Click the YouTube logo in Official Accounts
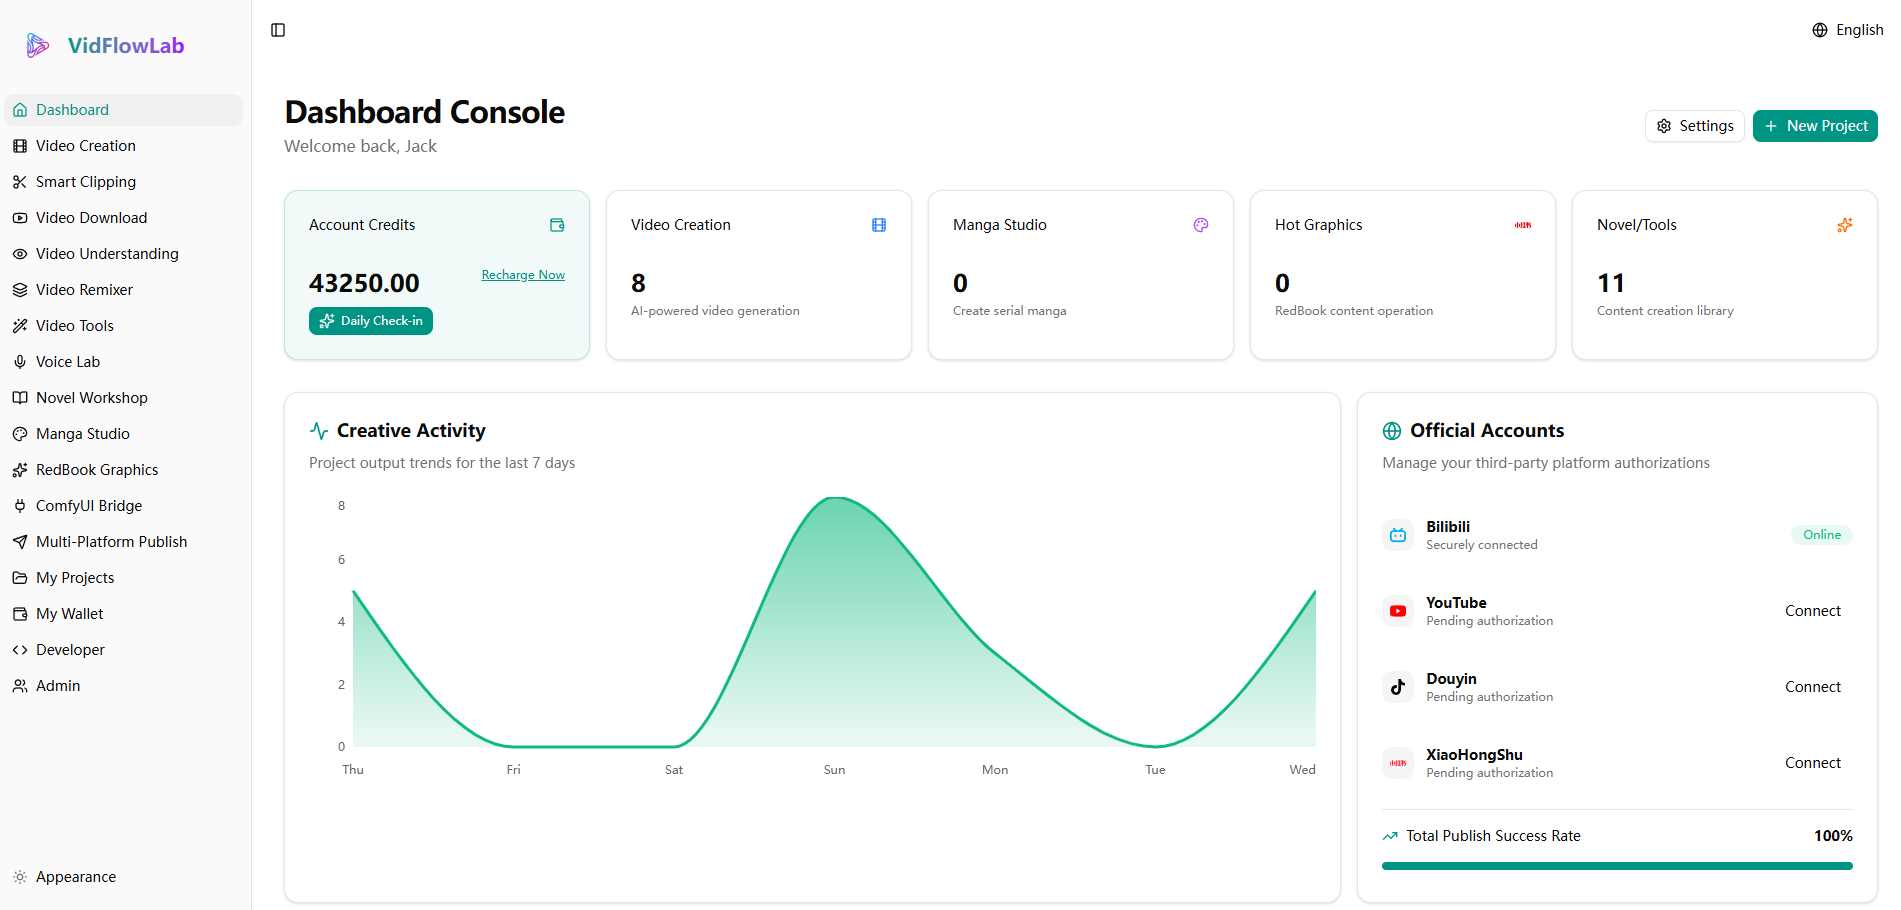Viewport: 1901px width, 910px height. tap(1397, 610)
